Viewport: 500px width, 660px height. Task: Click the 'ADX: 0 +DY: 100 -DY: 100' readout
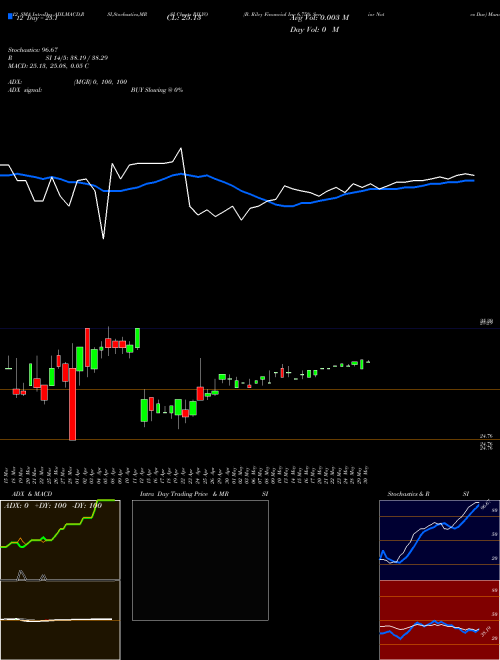click(53, 506)
